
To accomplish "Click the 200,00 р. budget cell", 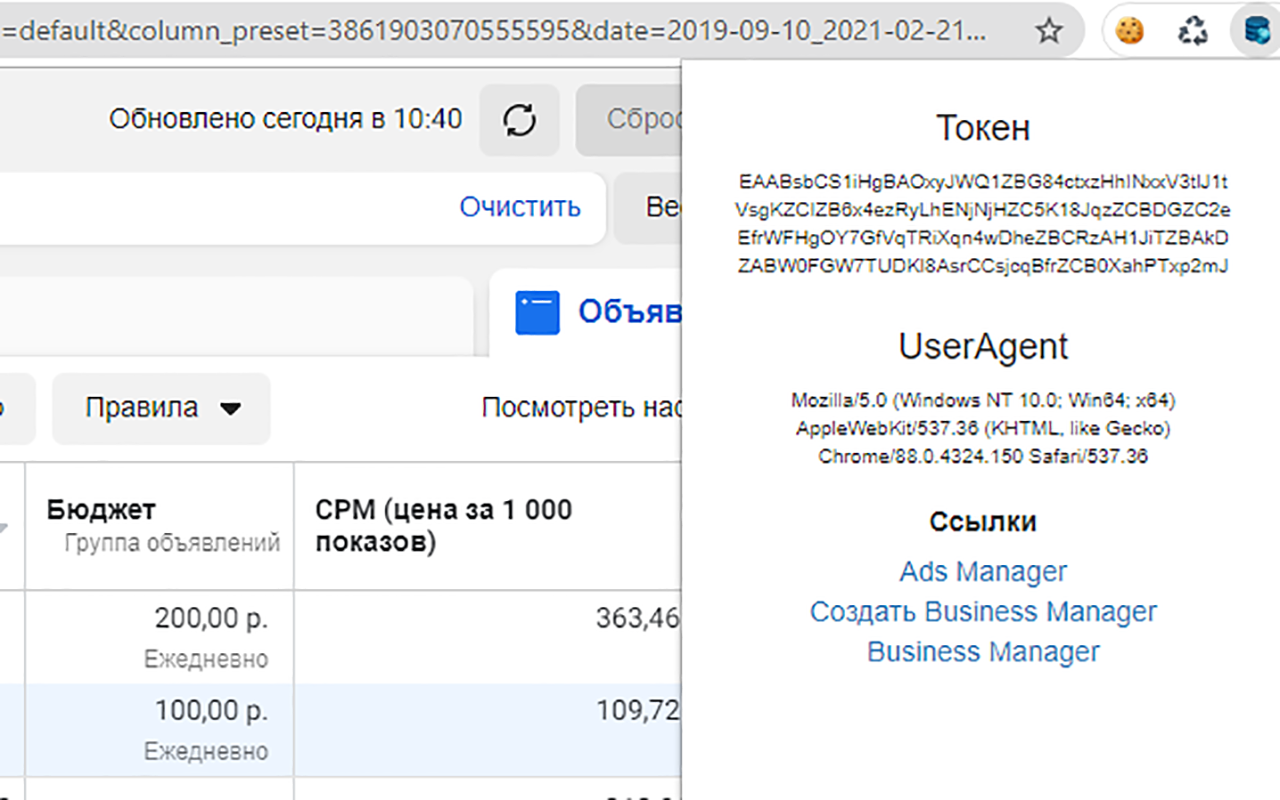I will (x=211, y=618).
